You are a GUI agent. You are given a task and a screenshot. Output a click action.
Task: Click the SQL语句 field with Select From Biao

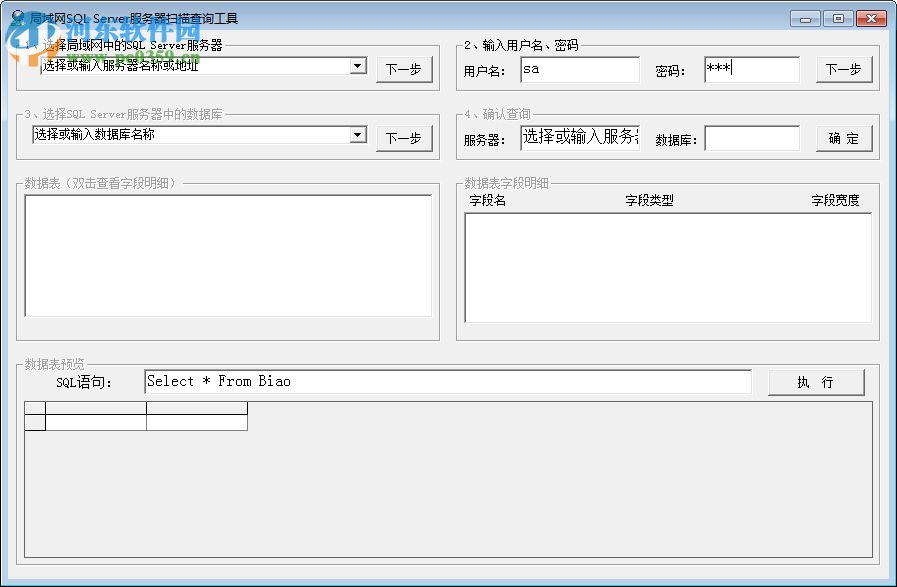(448, 381)
